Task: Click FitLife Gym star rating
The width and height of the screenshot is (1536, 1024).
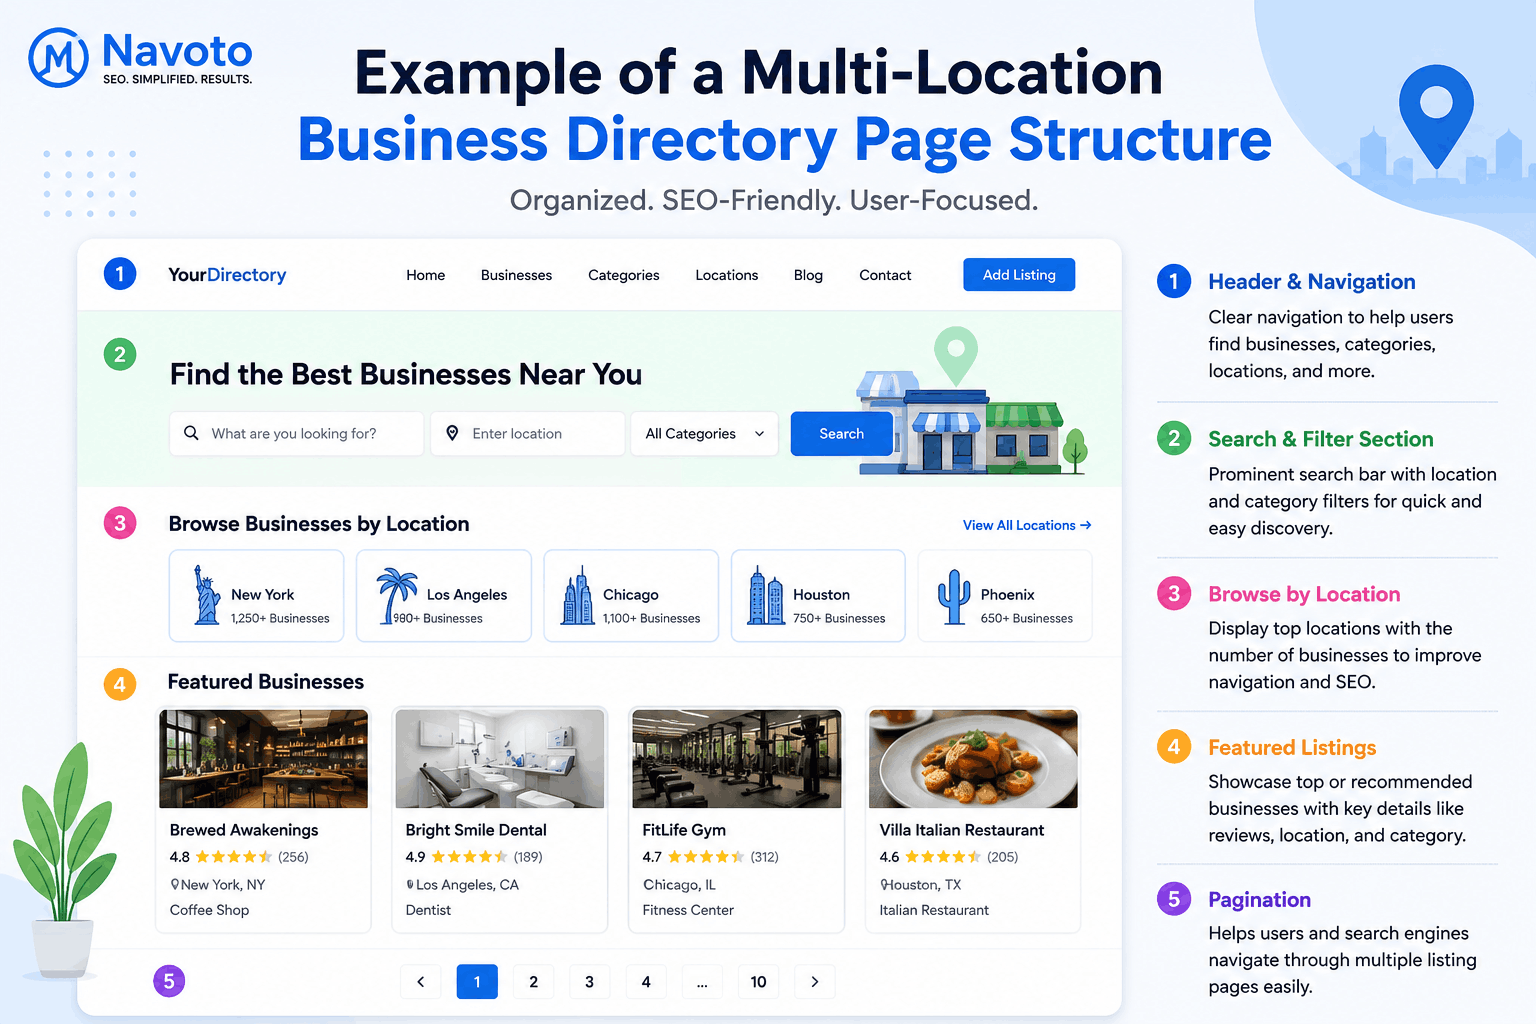Action: [706, 857]
